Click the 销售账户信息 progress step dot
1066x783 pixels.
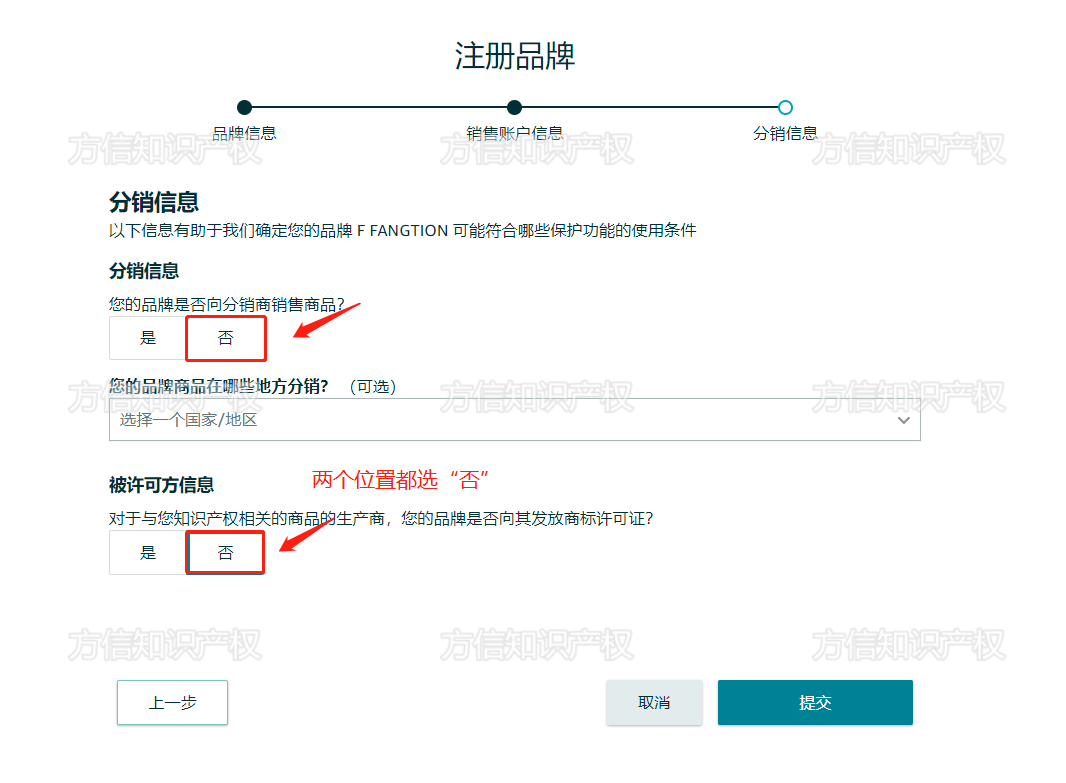[x=514, y=107]
